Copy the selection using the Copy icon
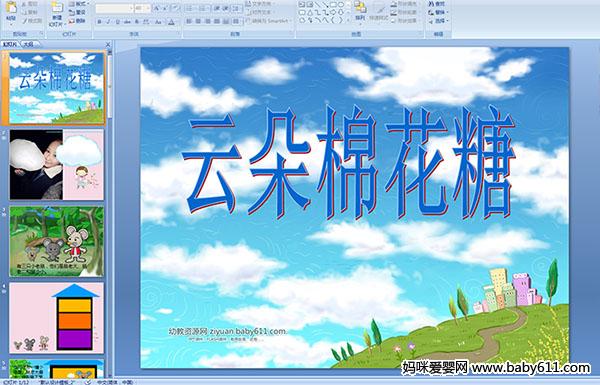 30,12
